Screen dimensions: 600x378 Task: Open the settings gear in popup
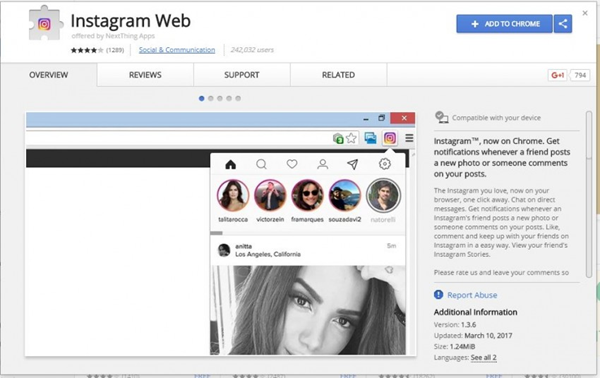tap(385, 164)
